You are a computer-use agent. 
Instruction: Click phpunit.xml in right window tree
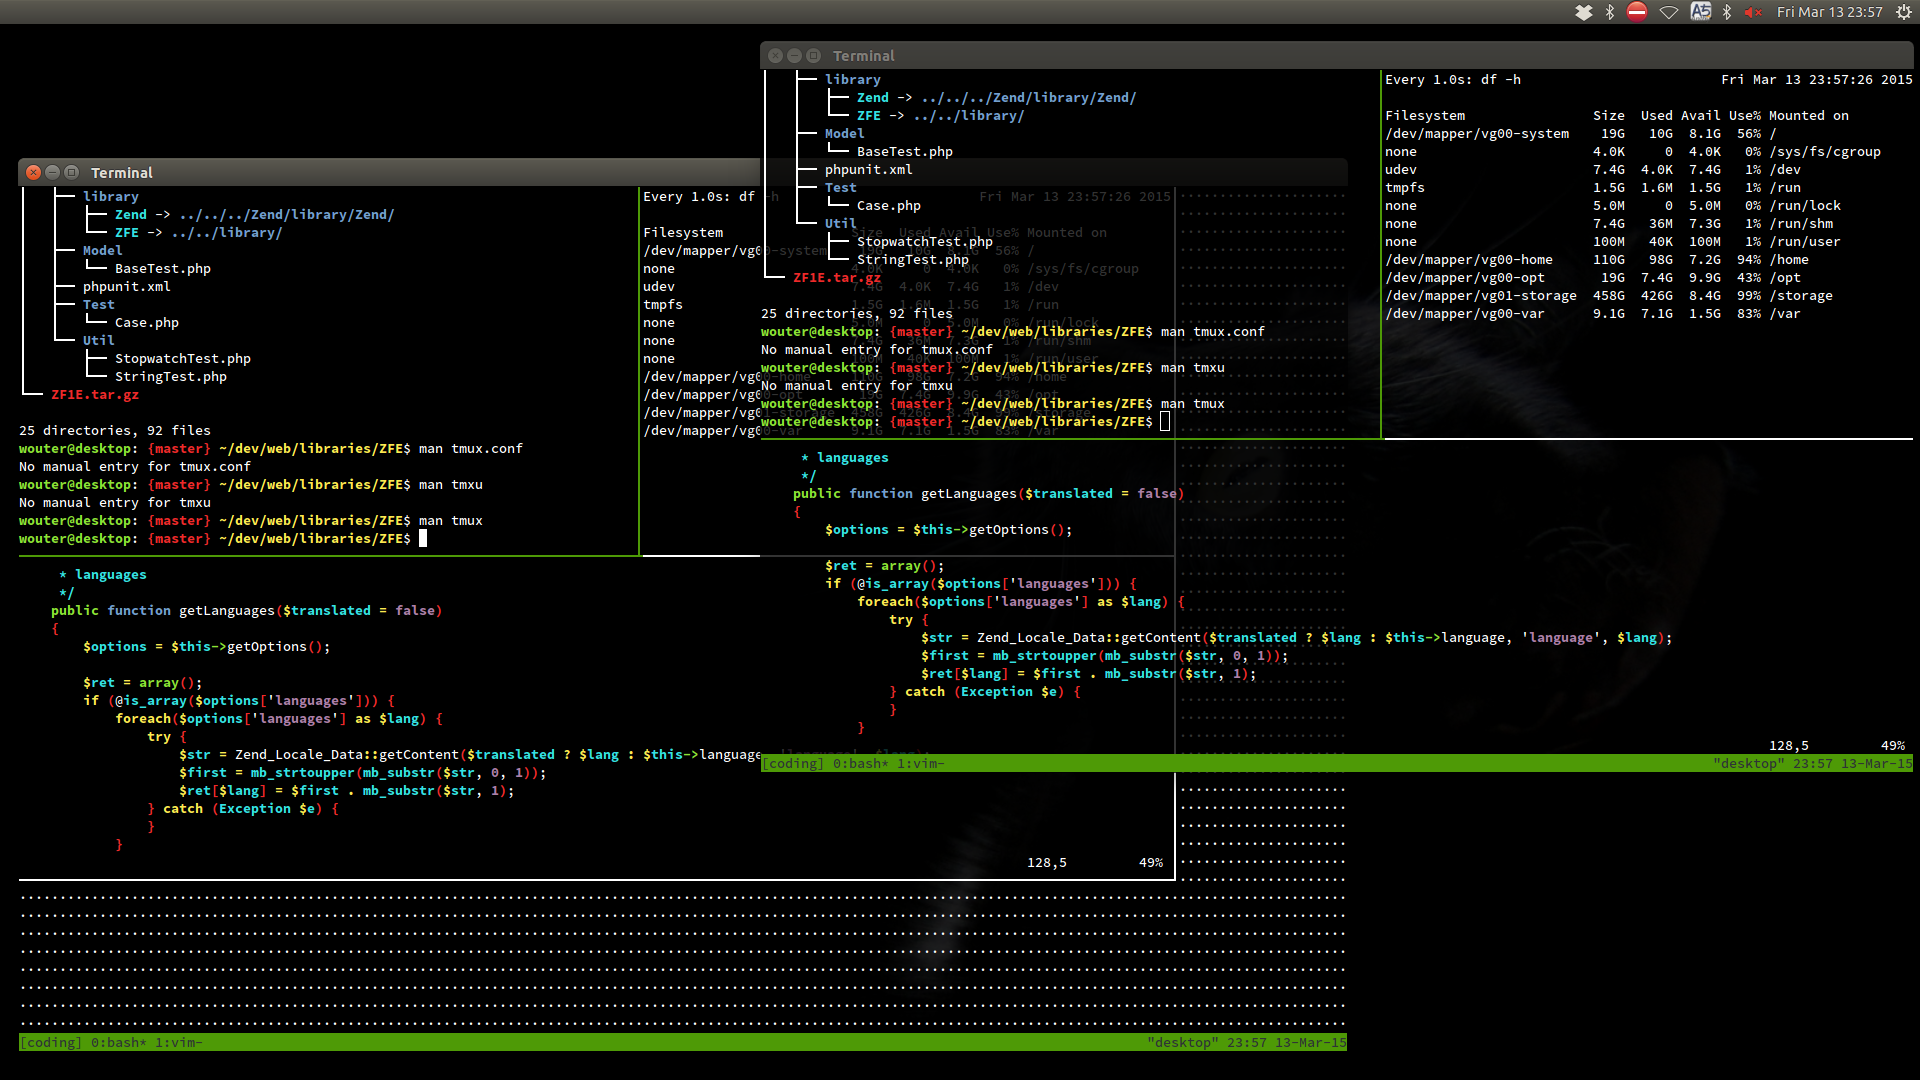(x=869, y=170)
